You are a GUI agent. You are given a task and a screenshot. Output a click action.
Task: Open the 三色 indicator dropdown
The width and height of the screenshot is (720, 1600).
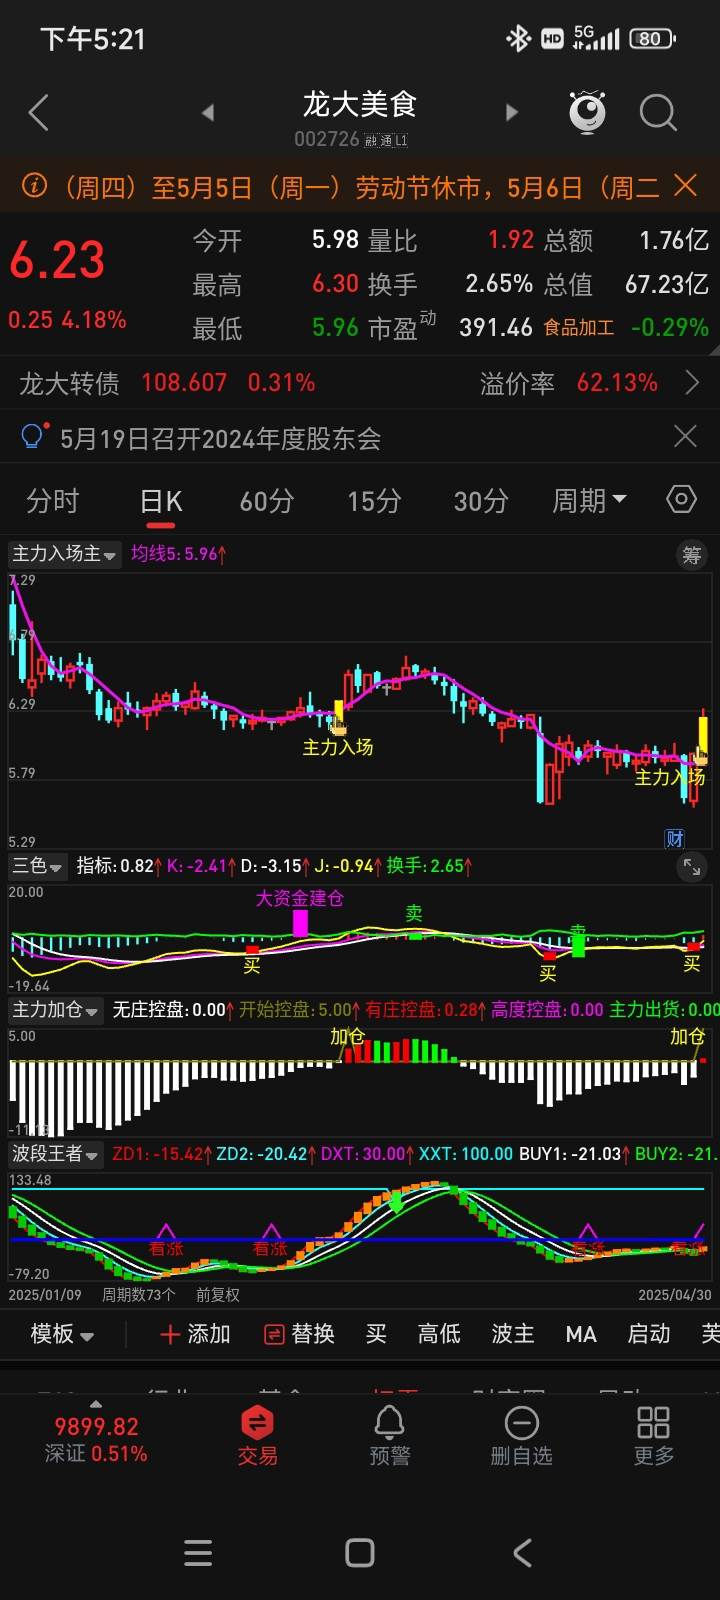point(37,866)
